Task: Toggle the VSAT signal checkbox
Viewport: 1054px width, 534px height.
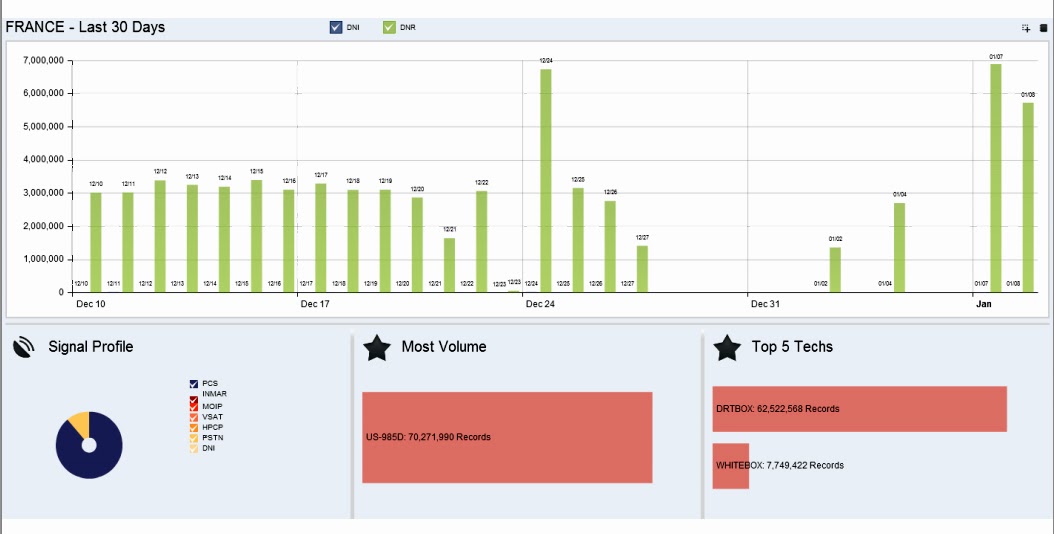Action: click(194, 417)
